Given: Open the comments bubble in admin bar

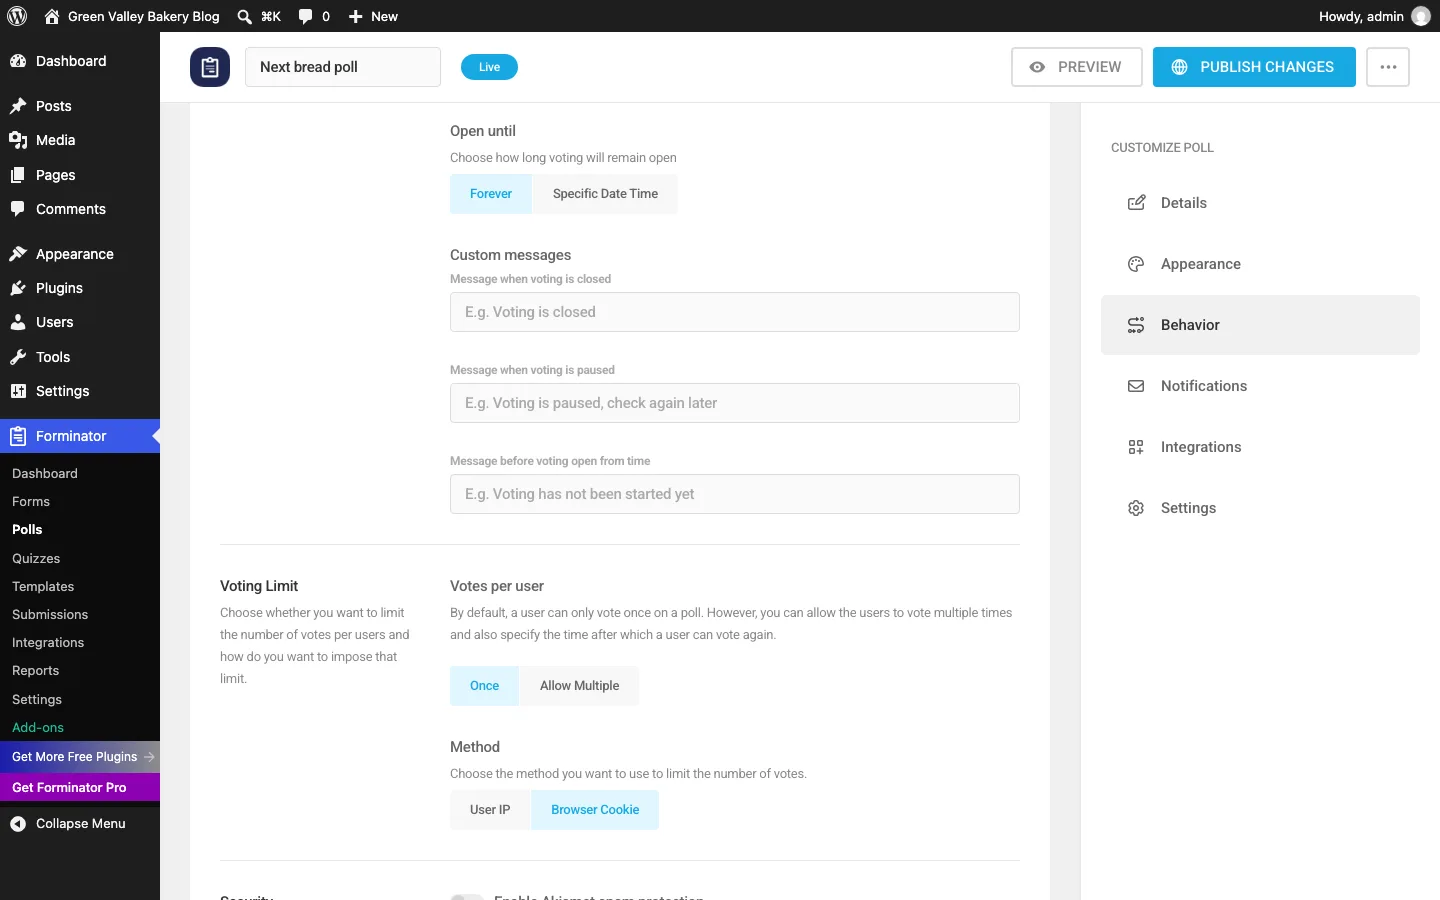Looking at the screenshot, I should [305, 16].
